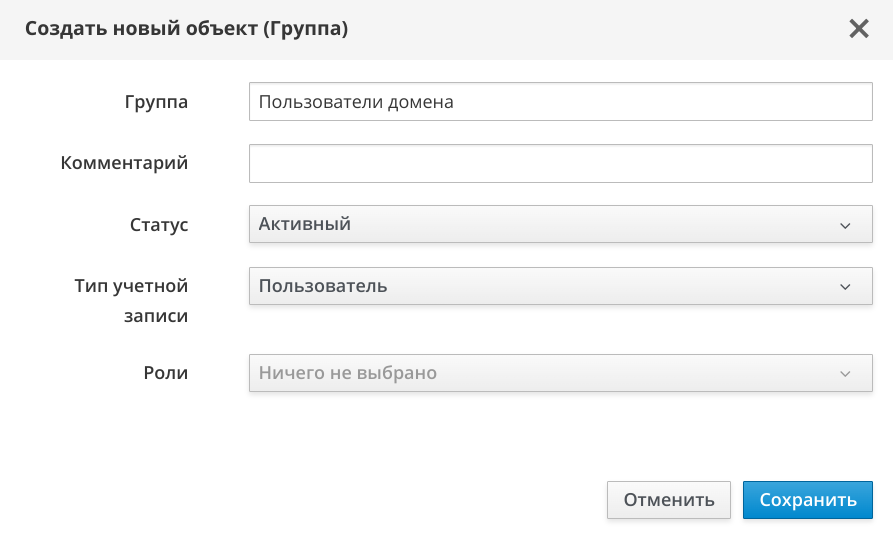
Task: Click the Активный value text
Action: 305,225
